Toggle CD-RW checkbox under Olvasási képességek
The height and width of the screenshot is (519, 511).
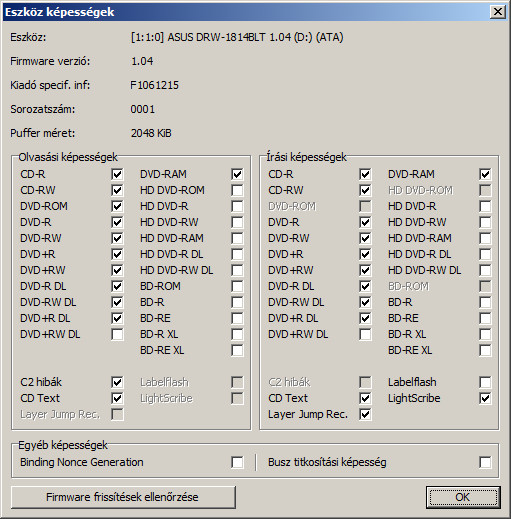(117, 190)
